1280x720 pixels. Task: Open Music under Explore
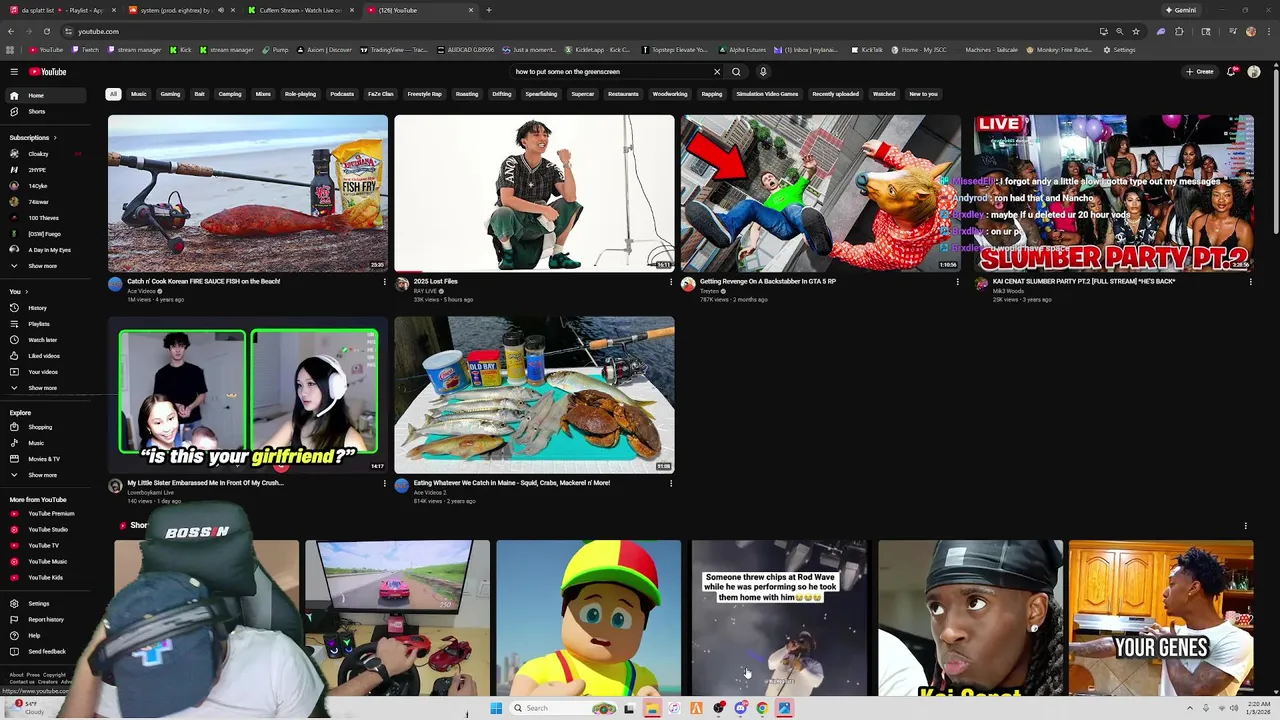click(x=36, y=443)
